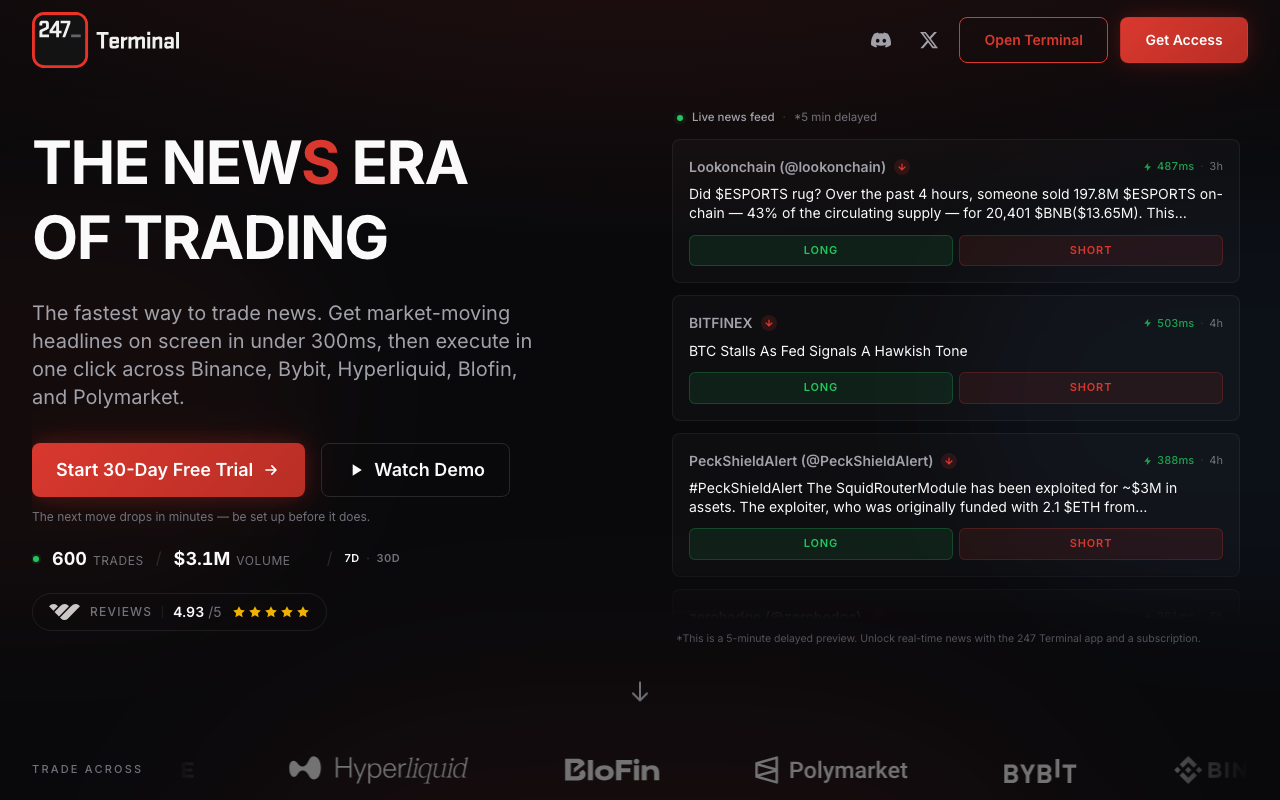Click the Lookonchain (@lookonchain) source name
The height and width of the screenshot is (800, 1280).
point(787,167)
